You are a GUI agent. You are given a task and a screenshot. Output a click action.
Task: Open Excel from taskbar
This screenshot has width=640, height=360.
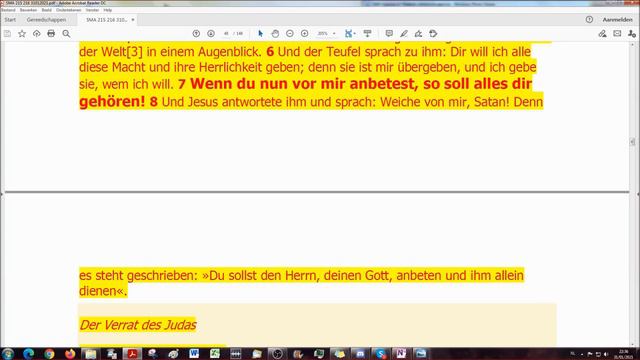pos(215,353)
